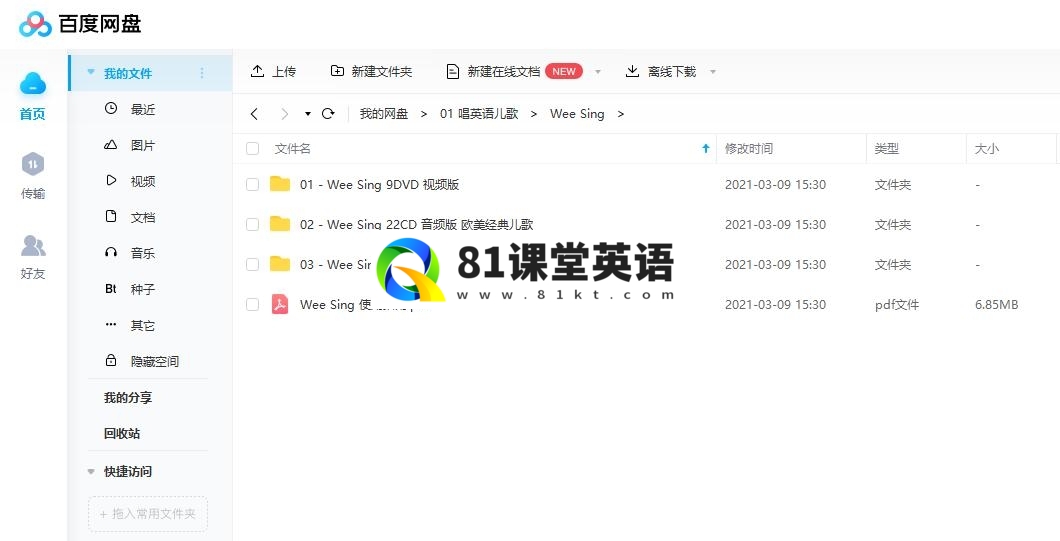This screenshot has height=541, width=1060.
Task: Click the PDF icon of Wee Sing file
Action: tap(279, 304)
